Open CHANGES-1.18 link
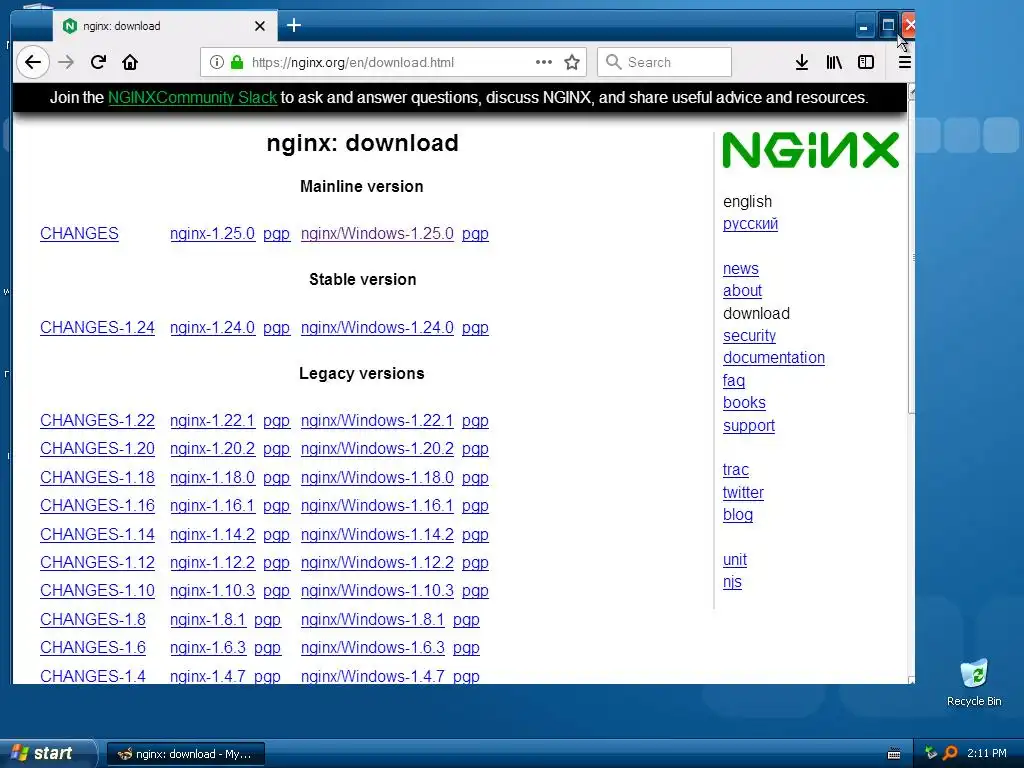 pos(97,477)
